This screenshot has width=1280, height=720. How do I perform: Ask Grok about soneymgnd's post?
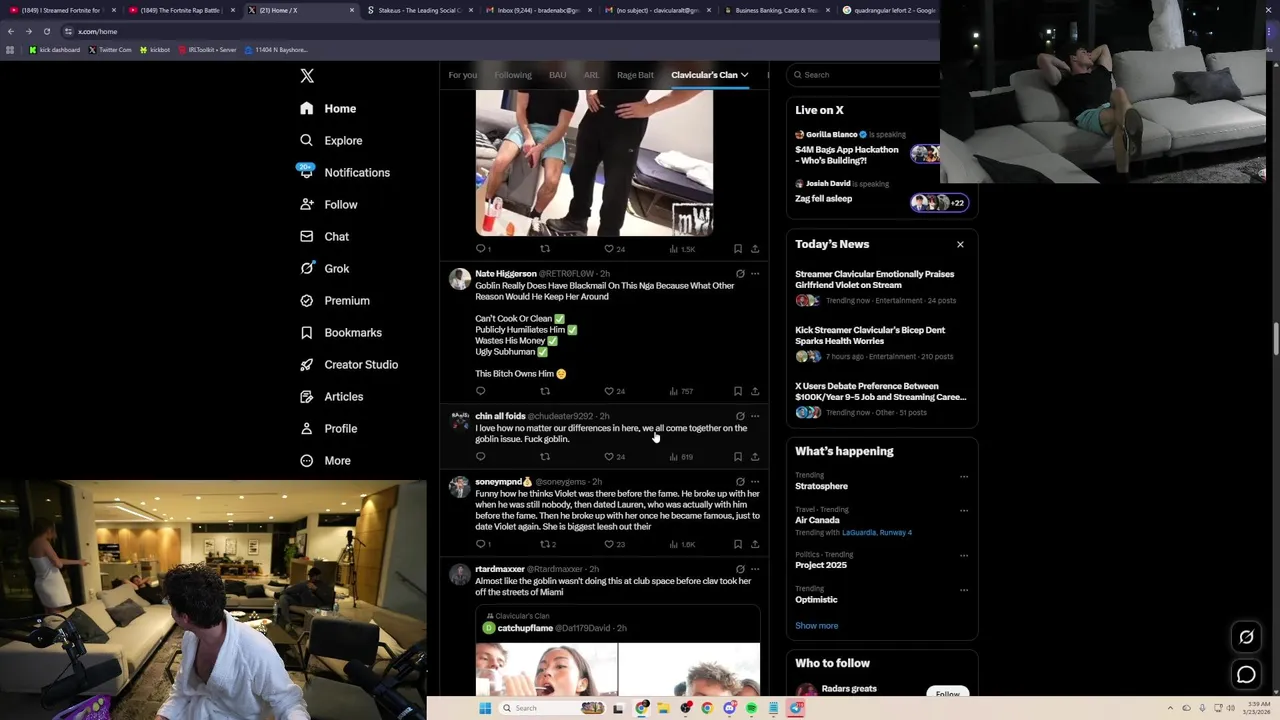click(x=740, y=481)
